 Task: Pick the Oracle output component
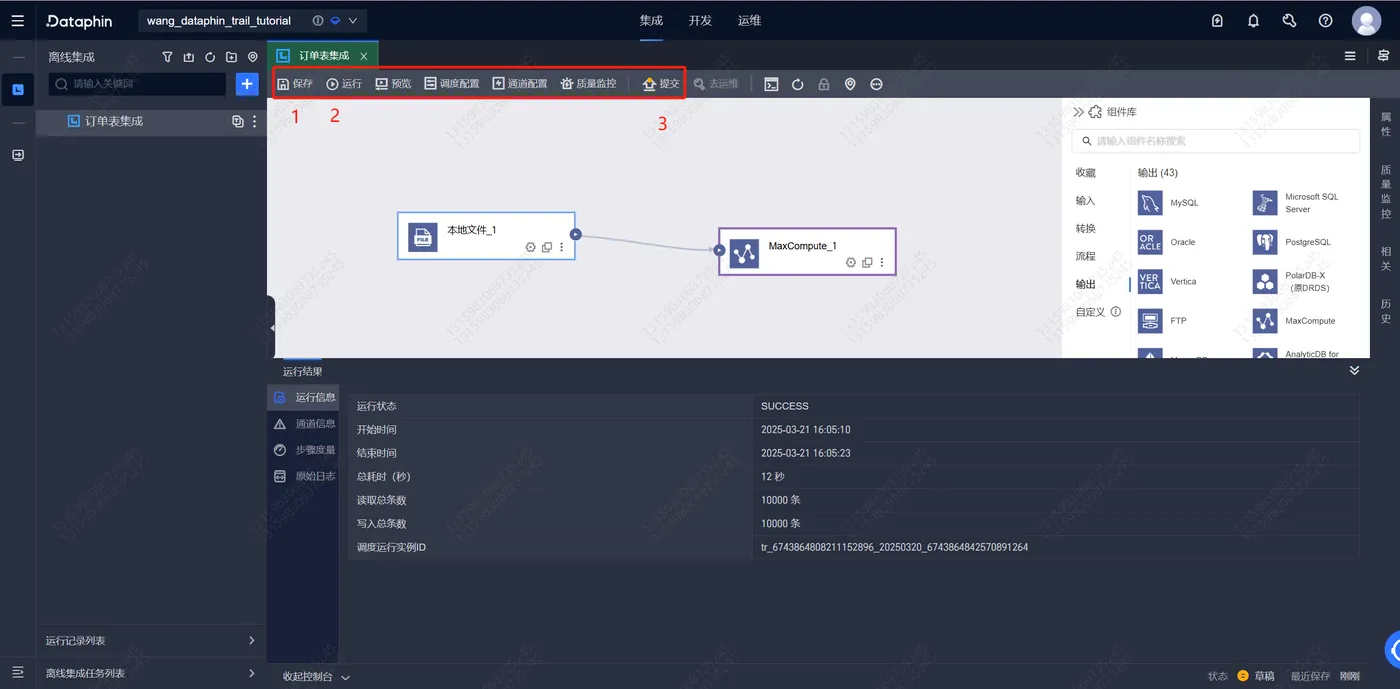1167,242
